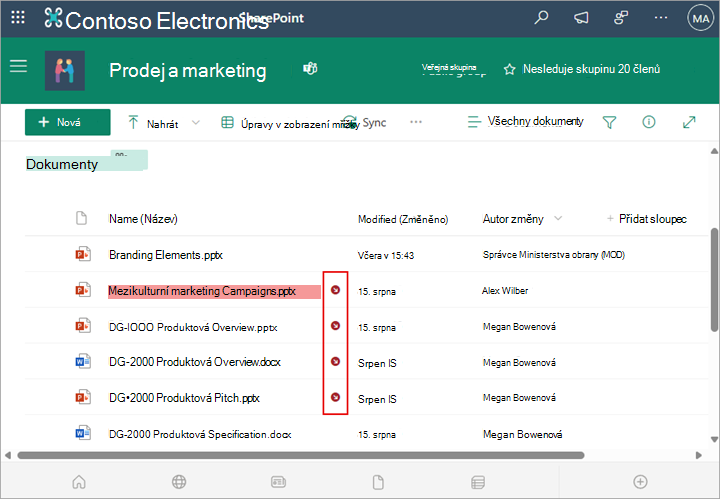720x499 pixels.
Task: Open Mezikulturní marketing Campaigns.pptx
Action: [x=202, y=291]
